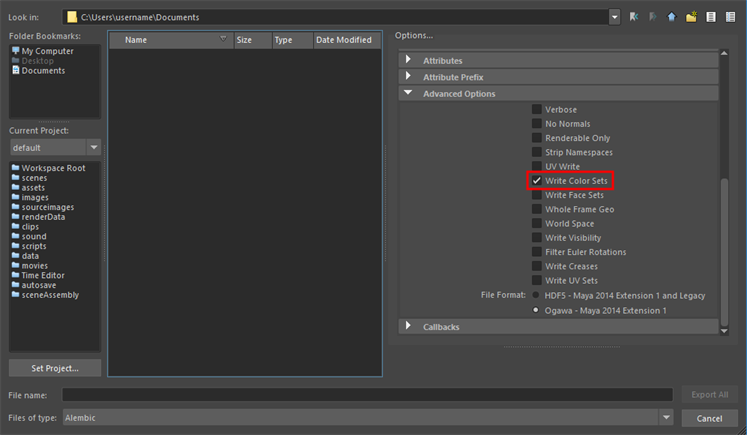Enable Write Creases checkbox
Viewport: 747px width, 435px height.
click(536, 266)
